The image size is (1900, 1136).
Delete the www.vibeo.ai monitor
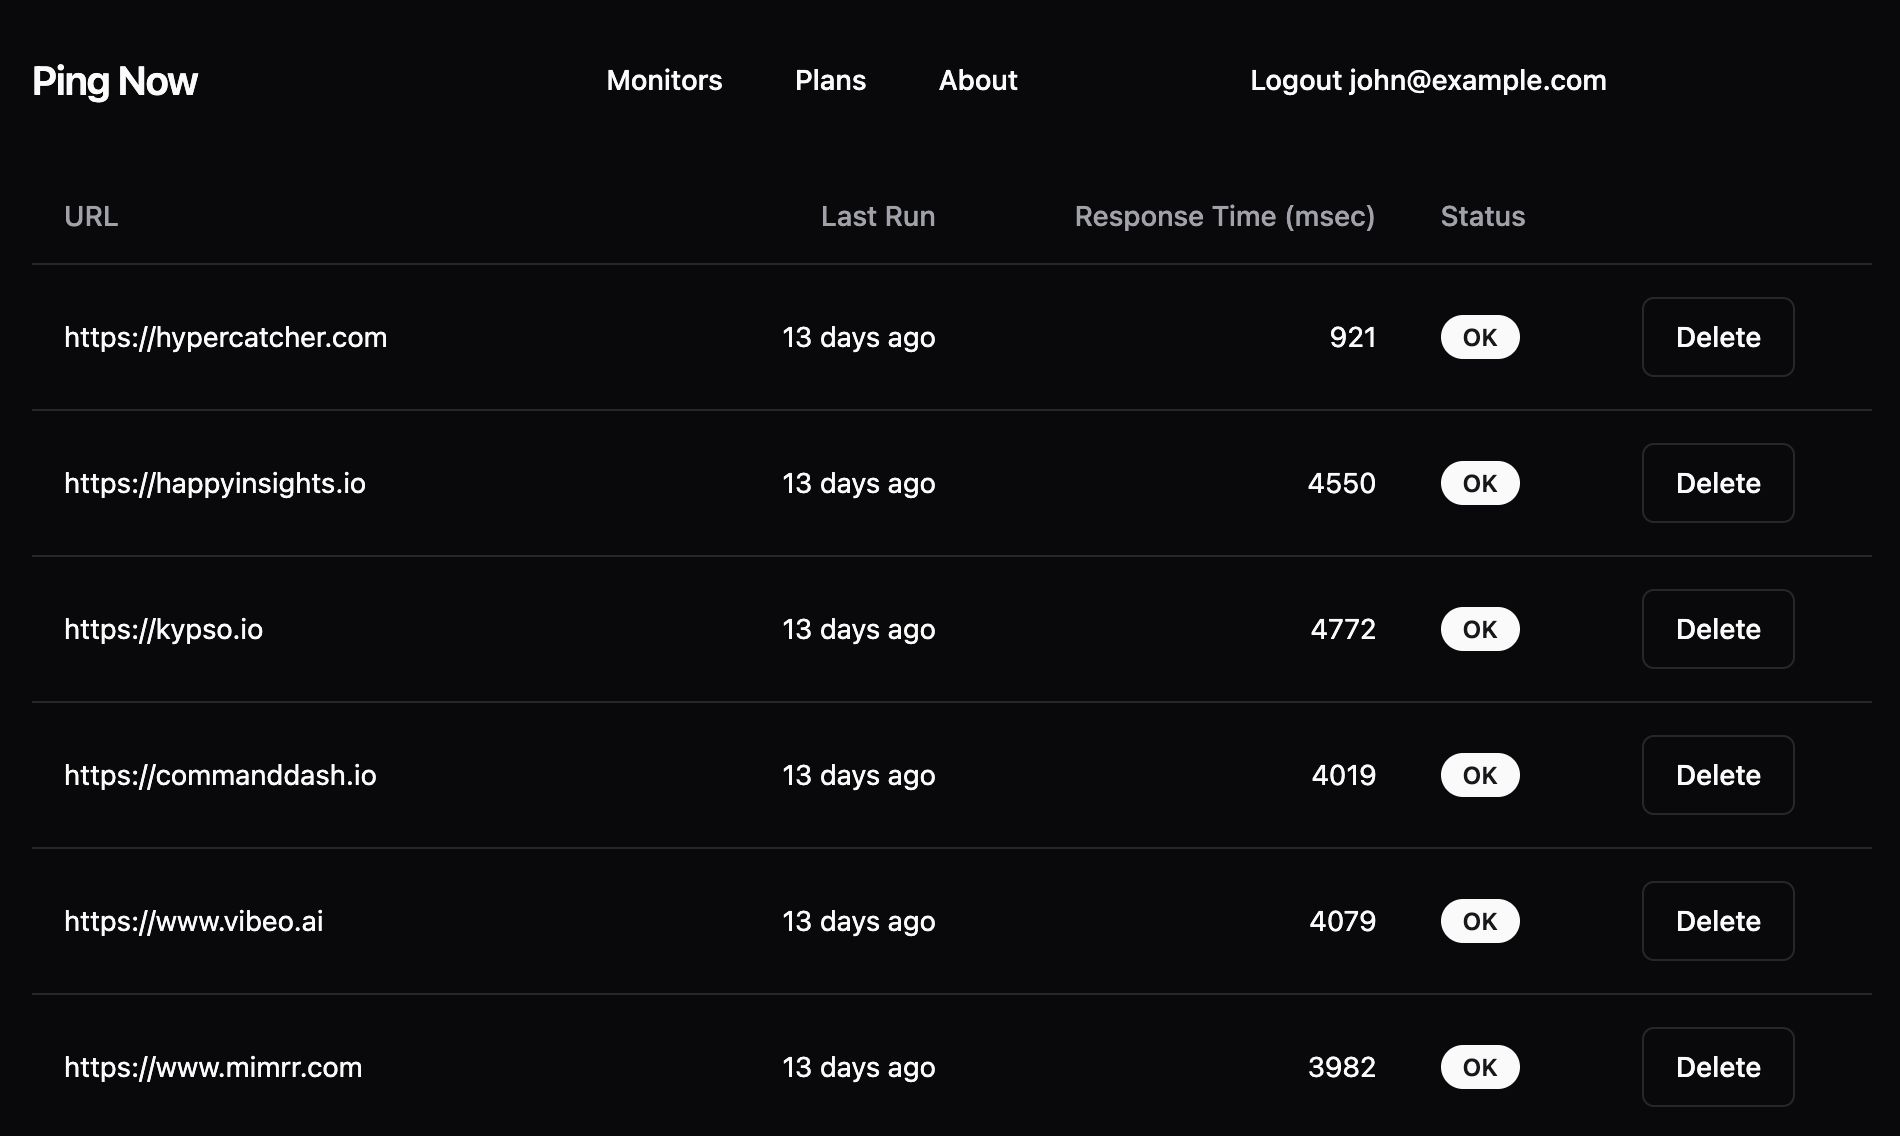1717,921
